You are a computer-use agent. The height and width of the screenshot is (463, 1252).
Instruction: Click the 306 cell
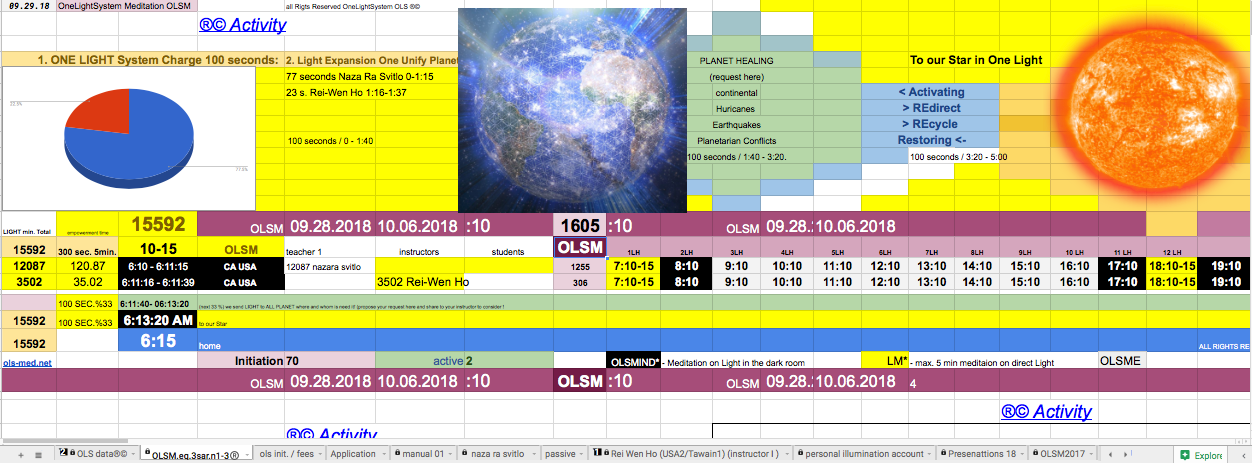pyautogui.click(x=580, y=283)
